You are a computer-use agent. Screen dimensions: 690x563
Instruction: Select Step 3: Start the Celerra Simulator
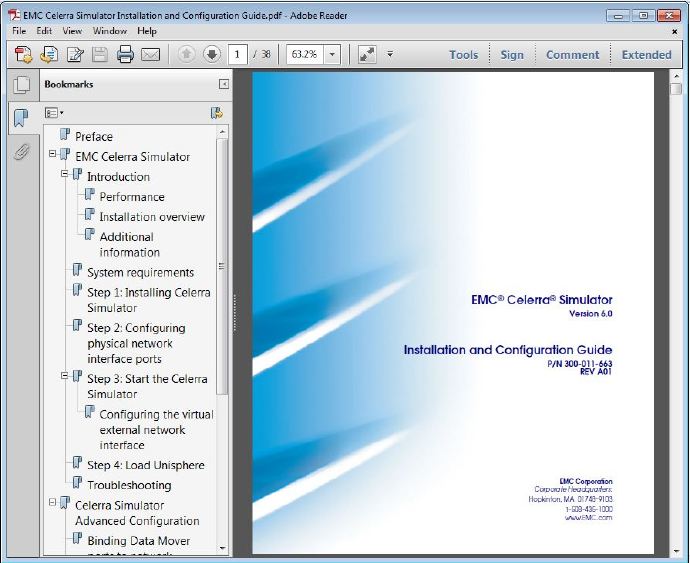[x=147, y=386]
